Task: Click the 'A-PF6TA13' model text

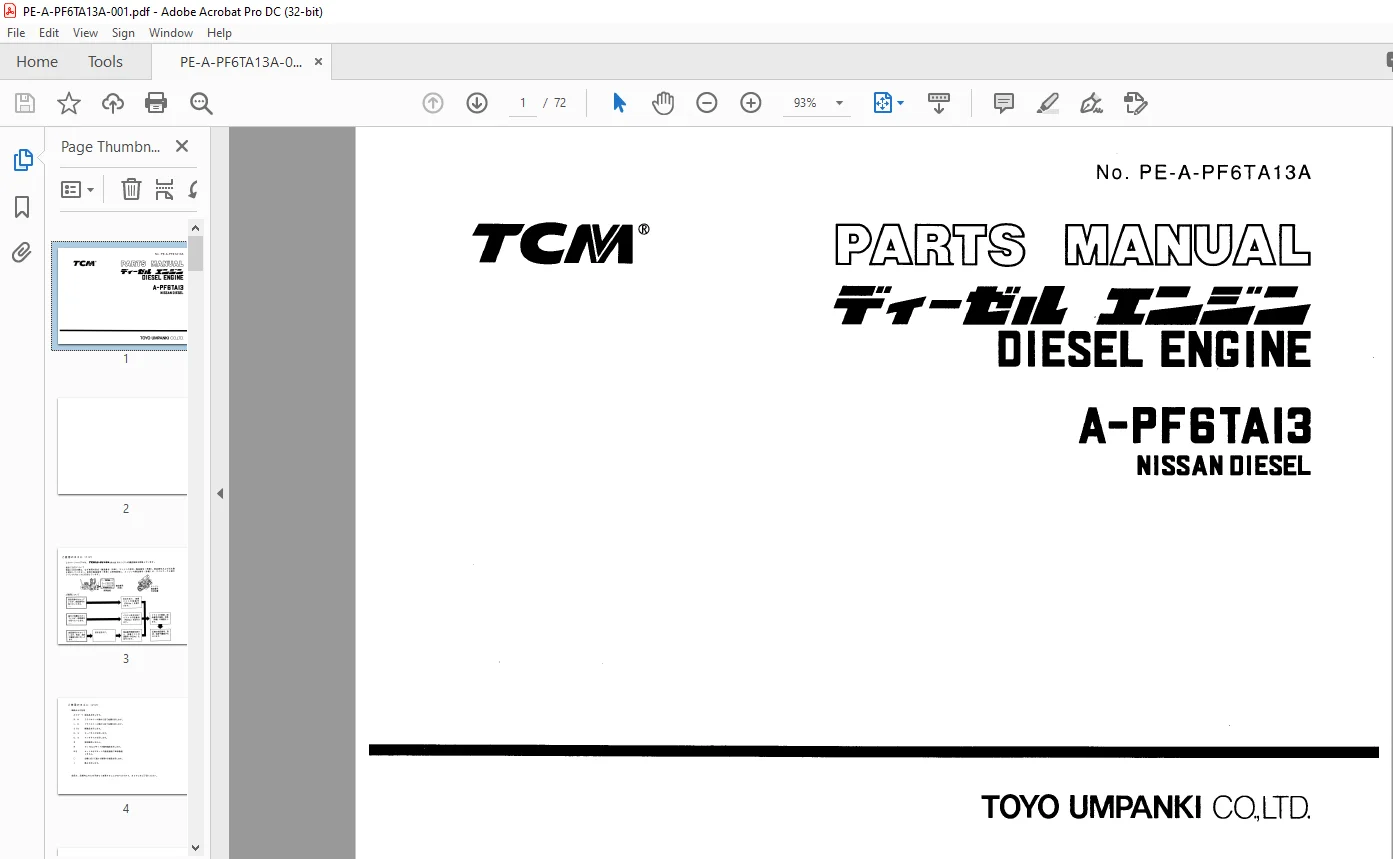Action: coord(1195,427)
